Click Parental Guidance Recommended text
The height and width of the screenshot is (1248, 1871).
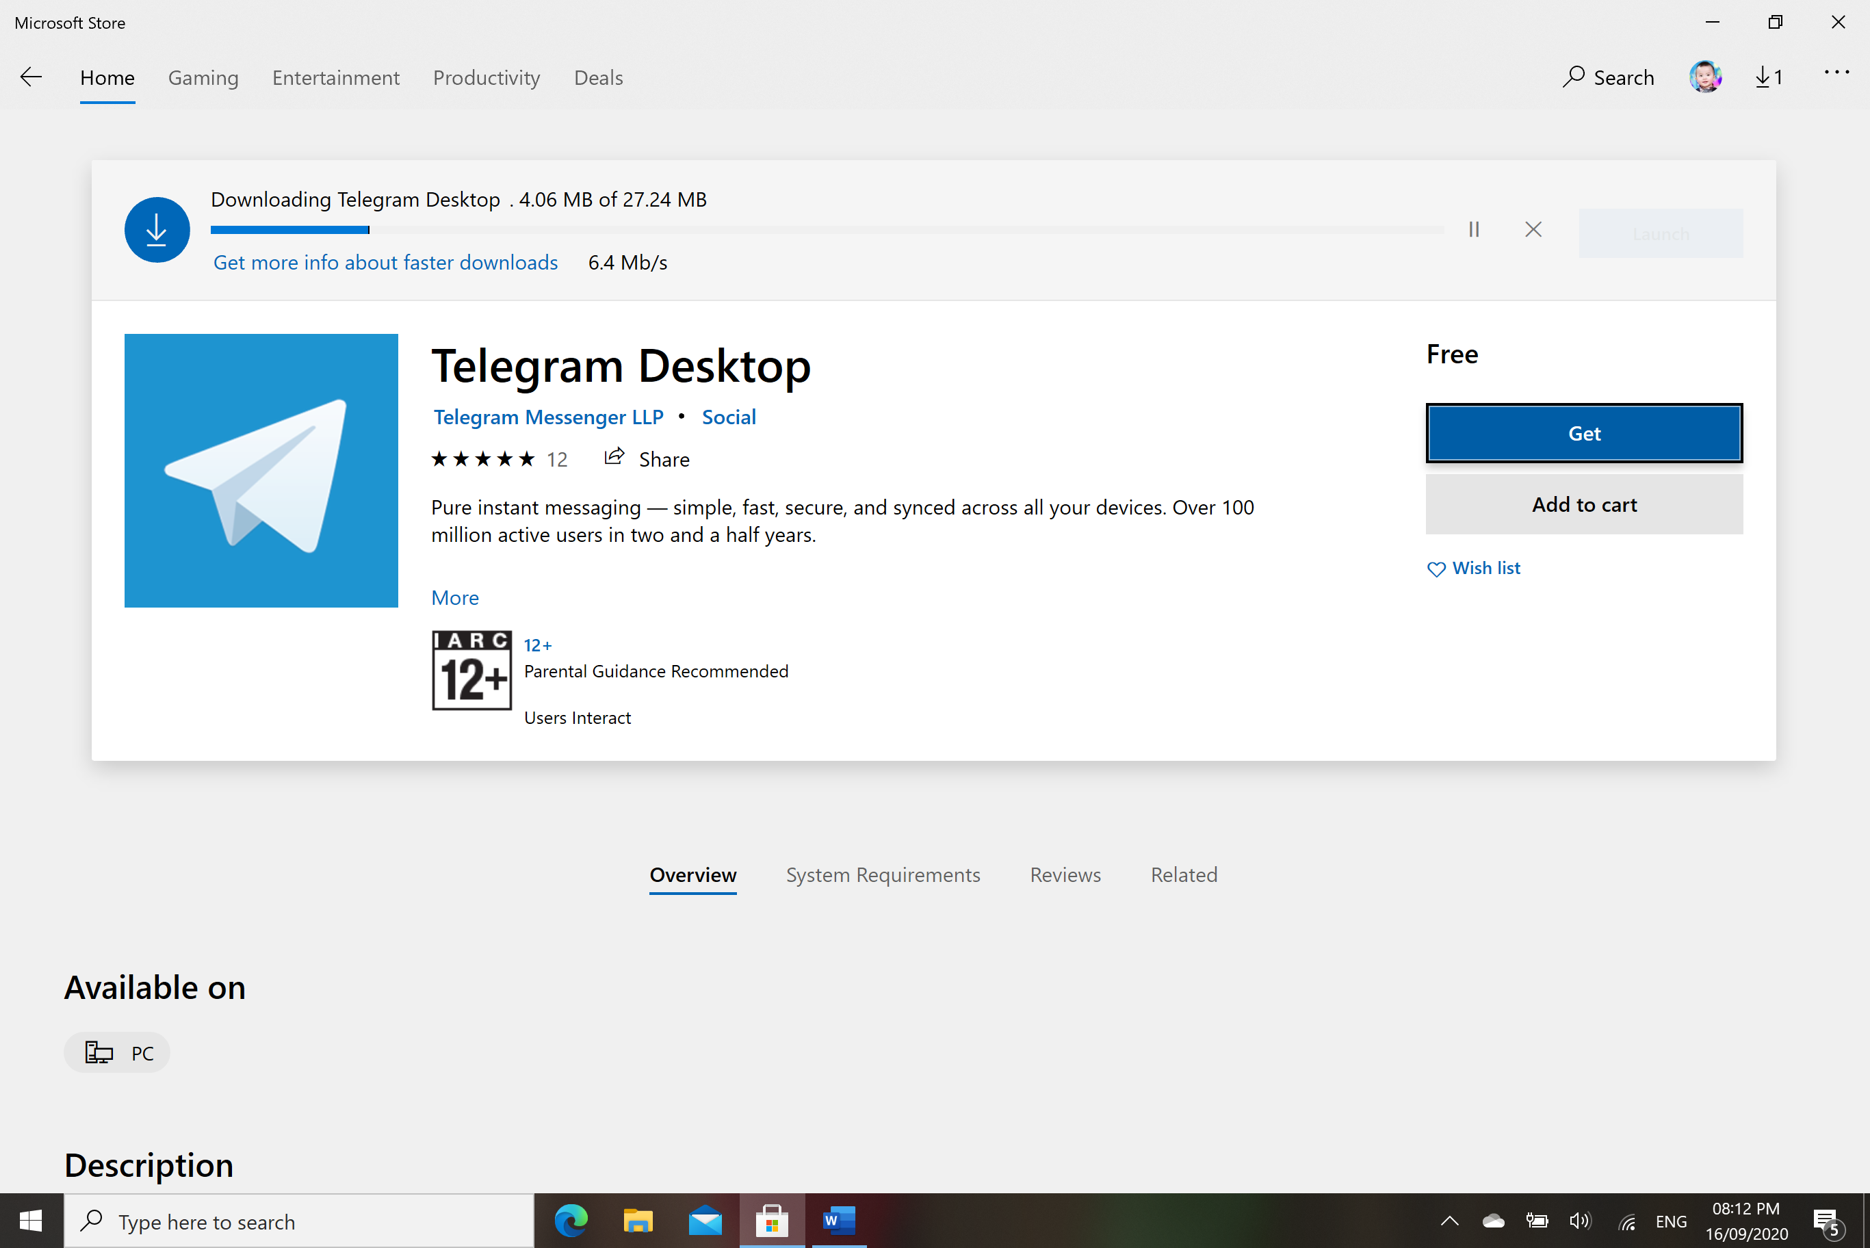(x=656, y=671)
